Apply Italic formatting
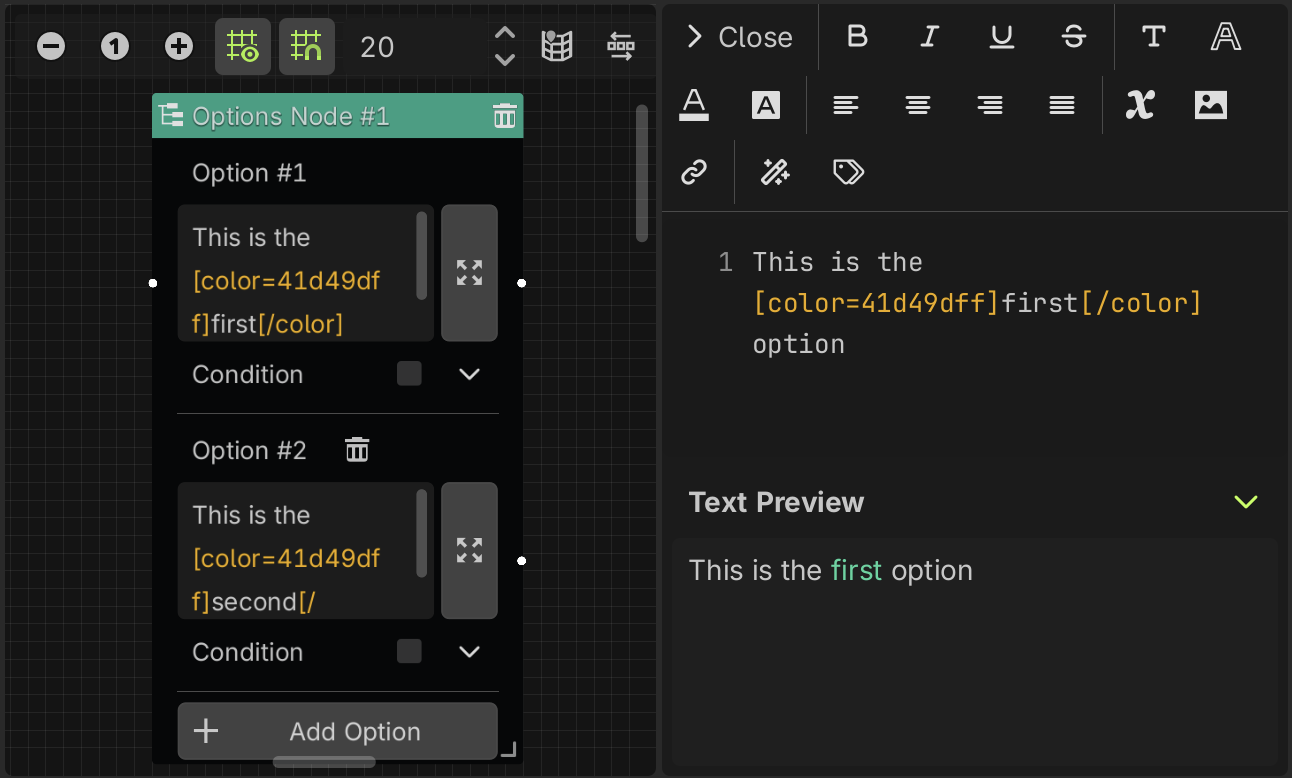This screenshot has width=1292, height=778. [x=929, y=37]
